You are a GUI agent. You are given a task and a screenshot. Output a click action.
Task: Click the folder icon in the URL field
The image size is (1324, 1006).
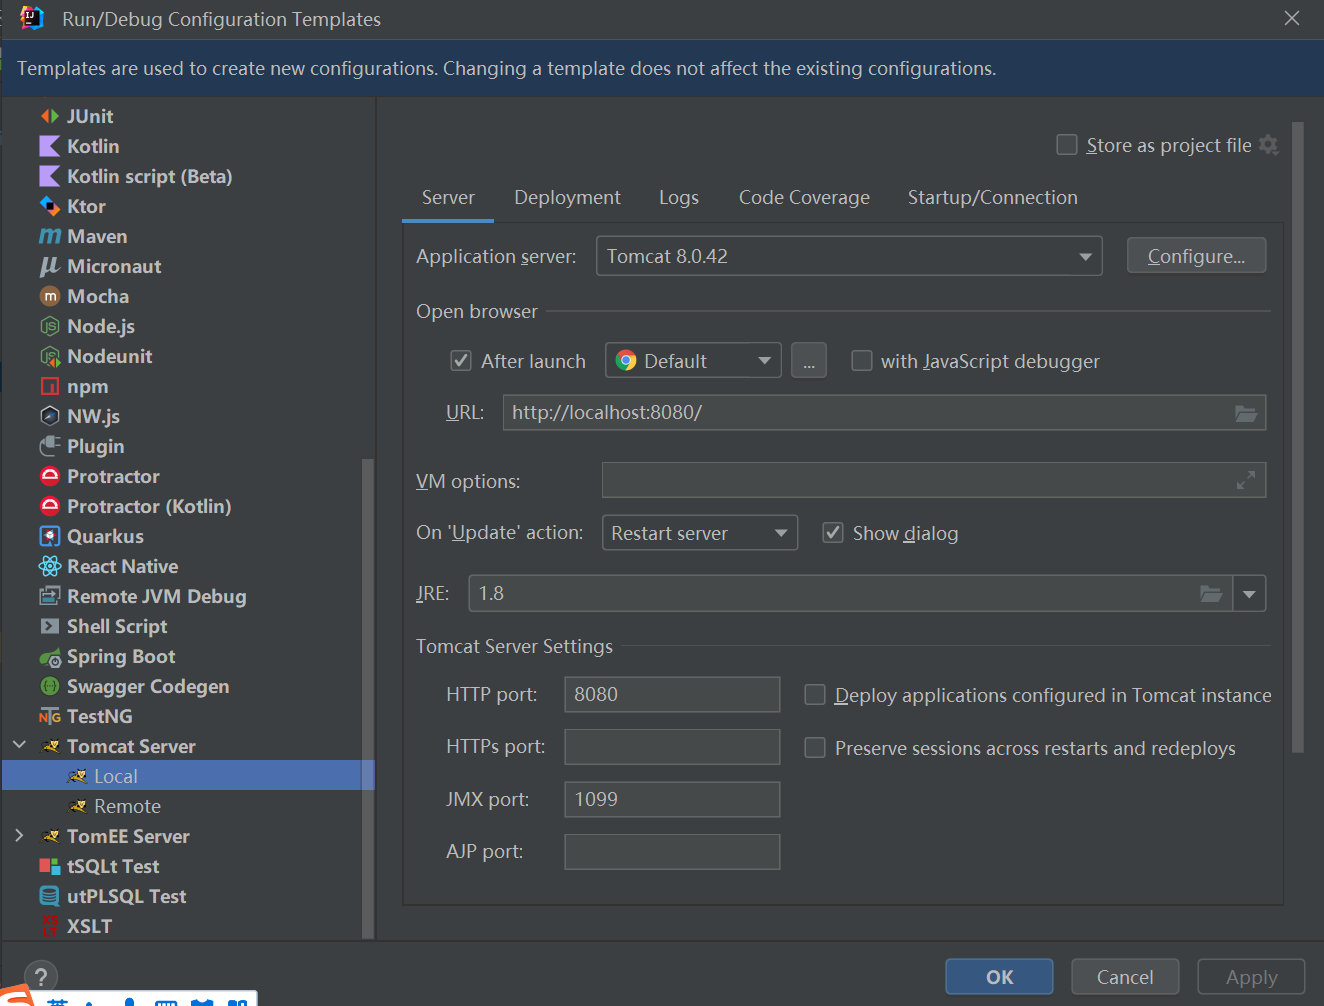1246,413
